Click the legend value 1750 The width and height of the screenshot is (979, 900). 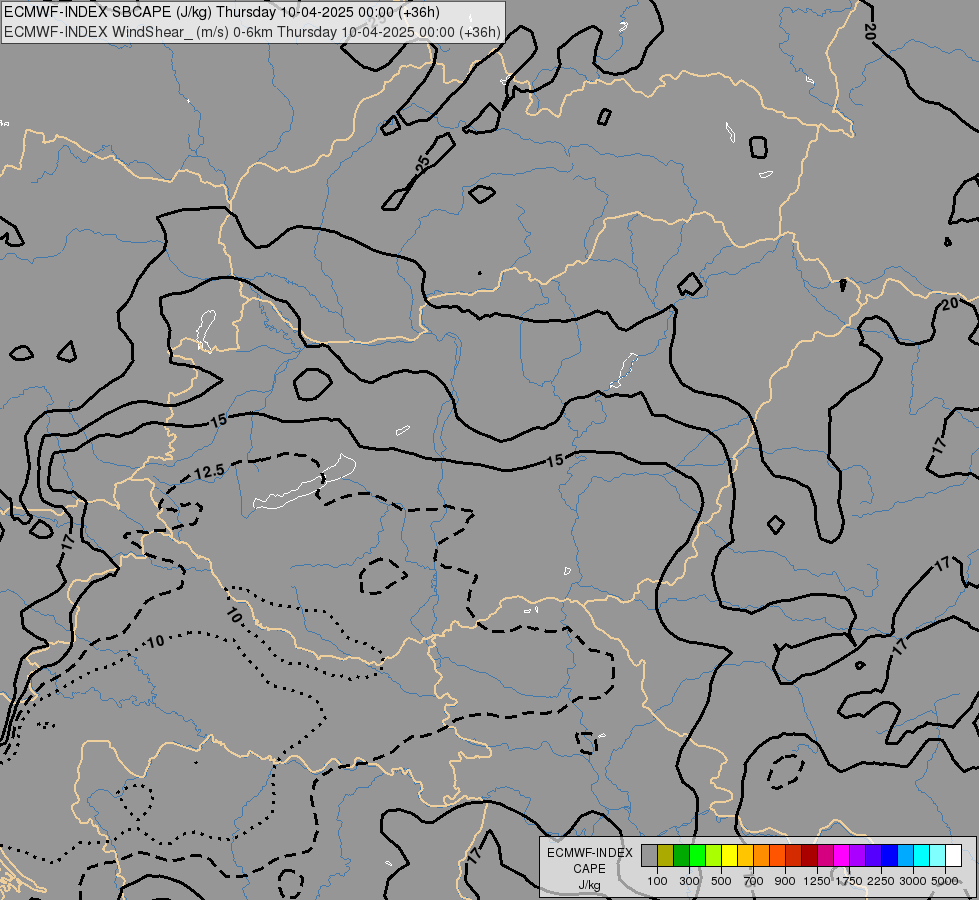click(849, 881)
